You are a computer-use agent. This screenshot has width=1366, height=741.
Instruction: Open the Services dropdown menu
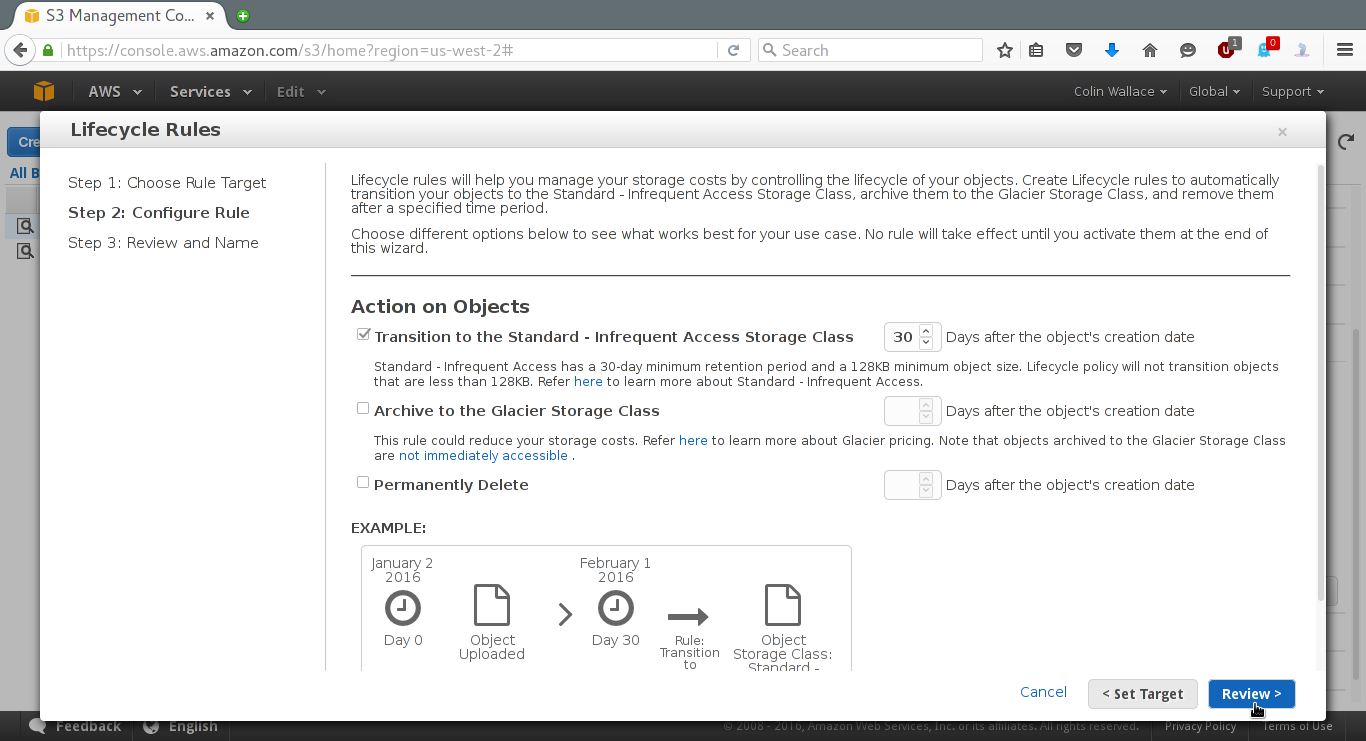click(210, 91)
